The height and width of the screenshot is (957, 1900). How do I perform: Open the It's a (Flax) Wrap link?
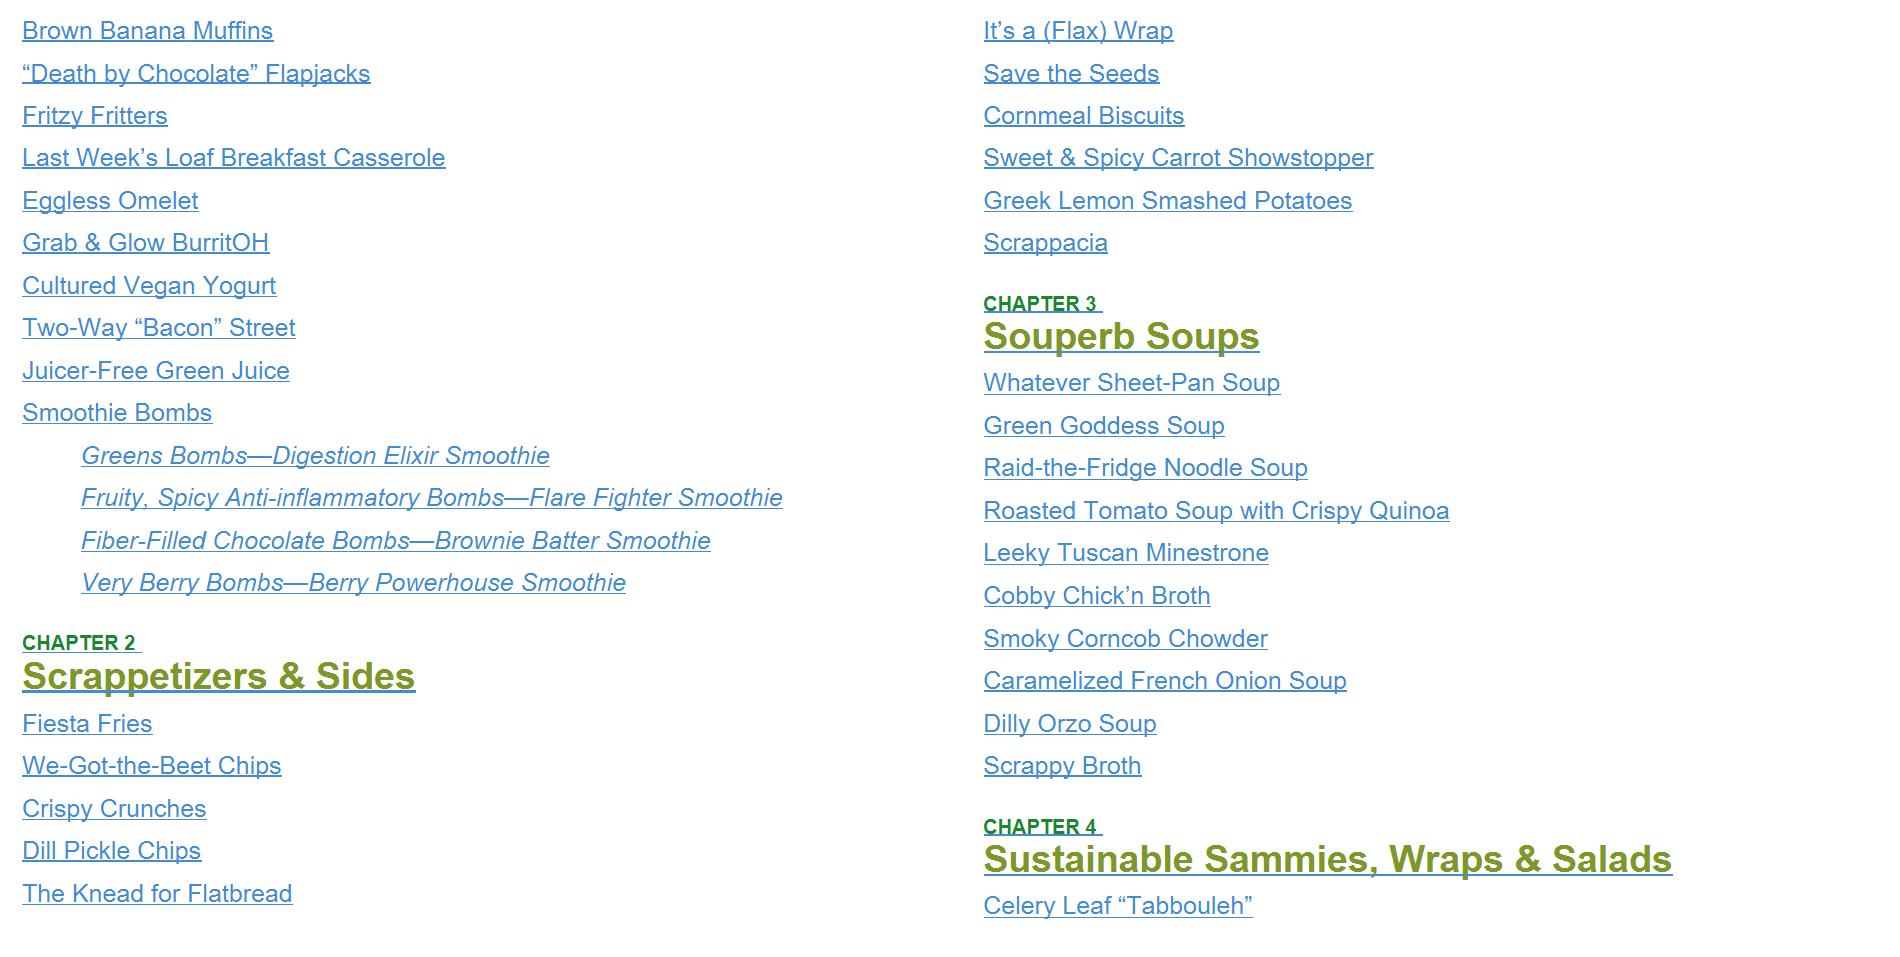pos(1078,31)
